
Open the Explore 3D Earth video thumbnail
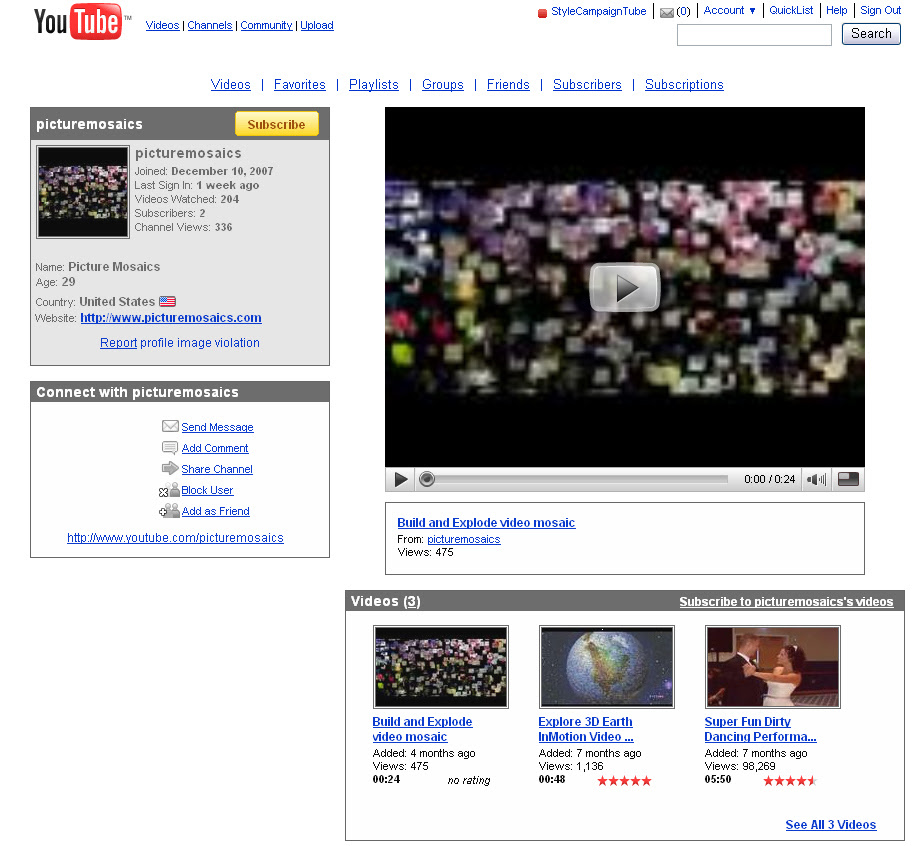point(606,666)
